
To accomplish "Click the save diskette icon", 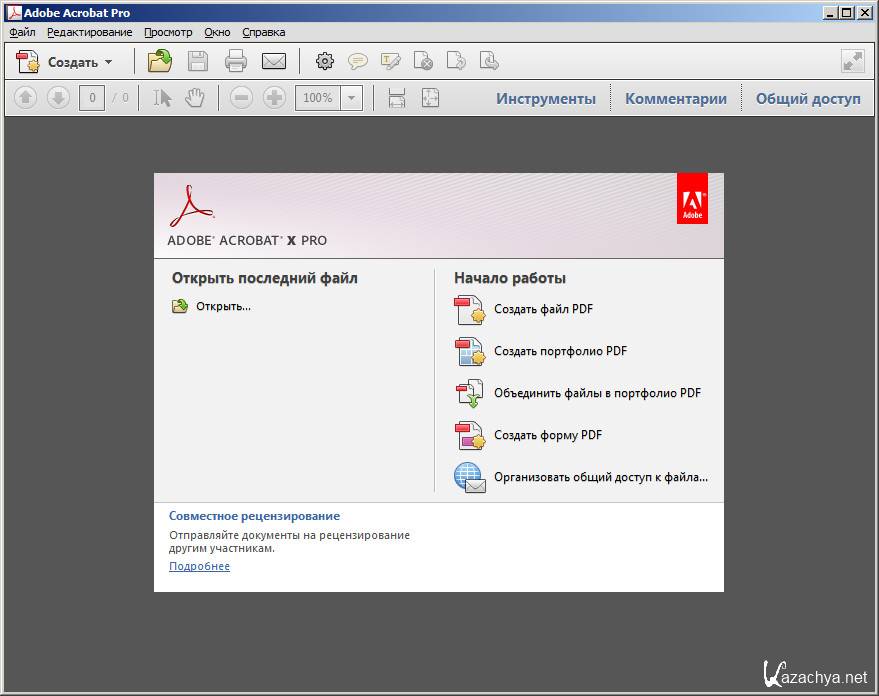I will point(198,61).
